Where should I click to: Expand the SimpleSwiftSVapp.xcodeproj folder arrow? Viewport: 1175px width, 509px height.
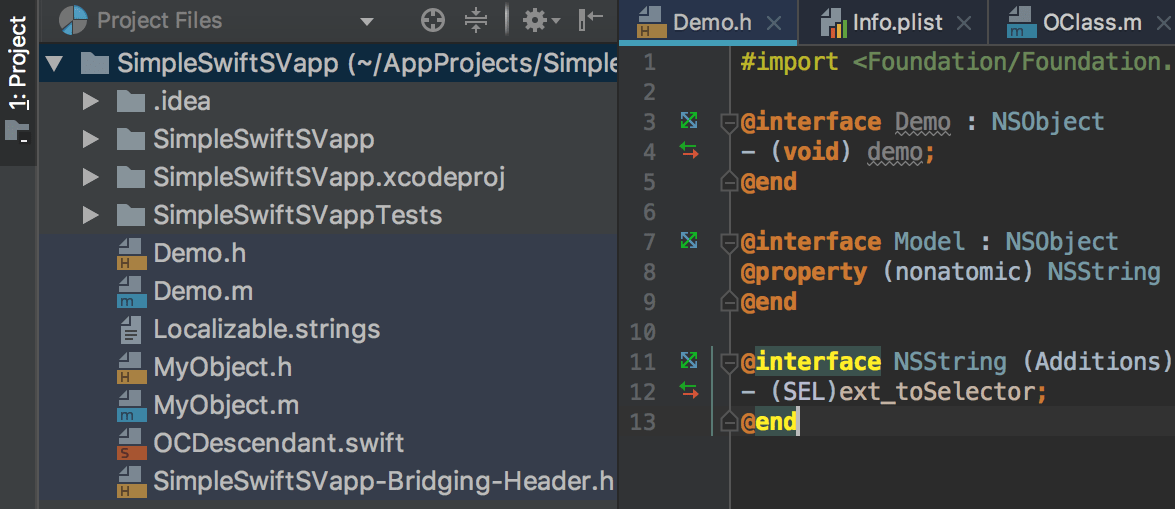pos(91,178)
